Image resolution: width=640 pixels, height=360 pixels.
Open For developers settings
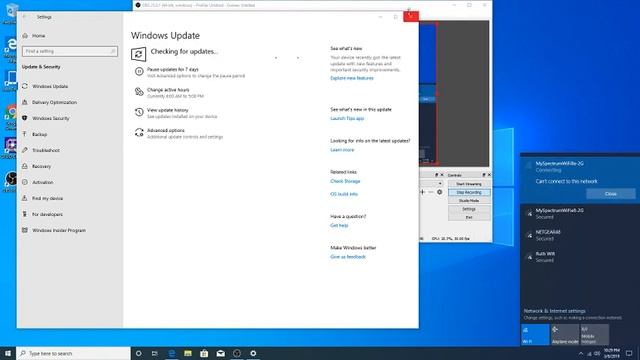47,214
